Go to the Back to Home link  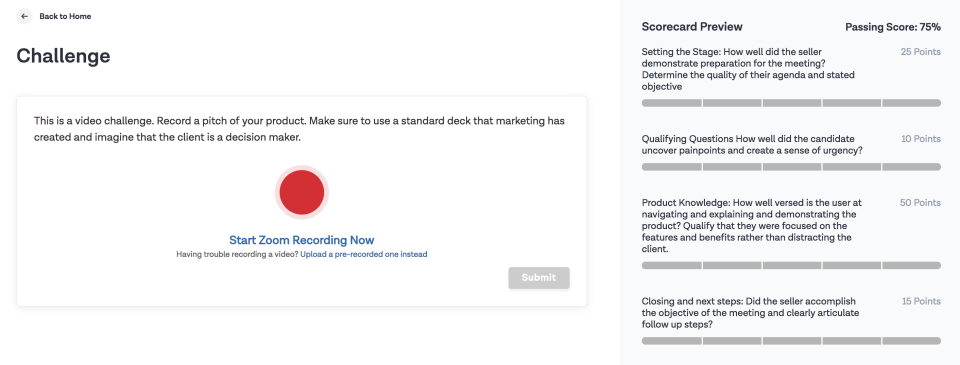click(x=65, y=17)
